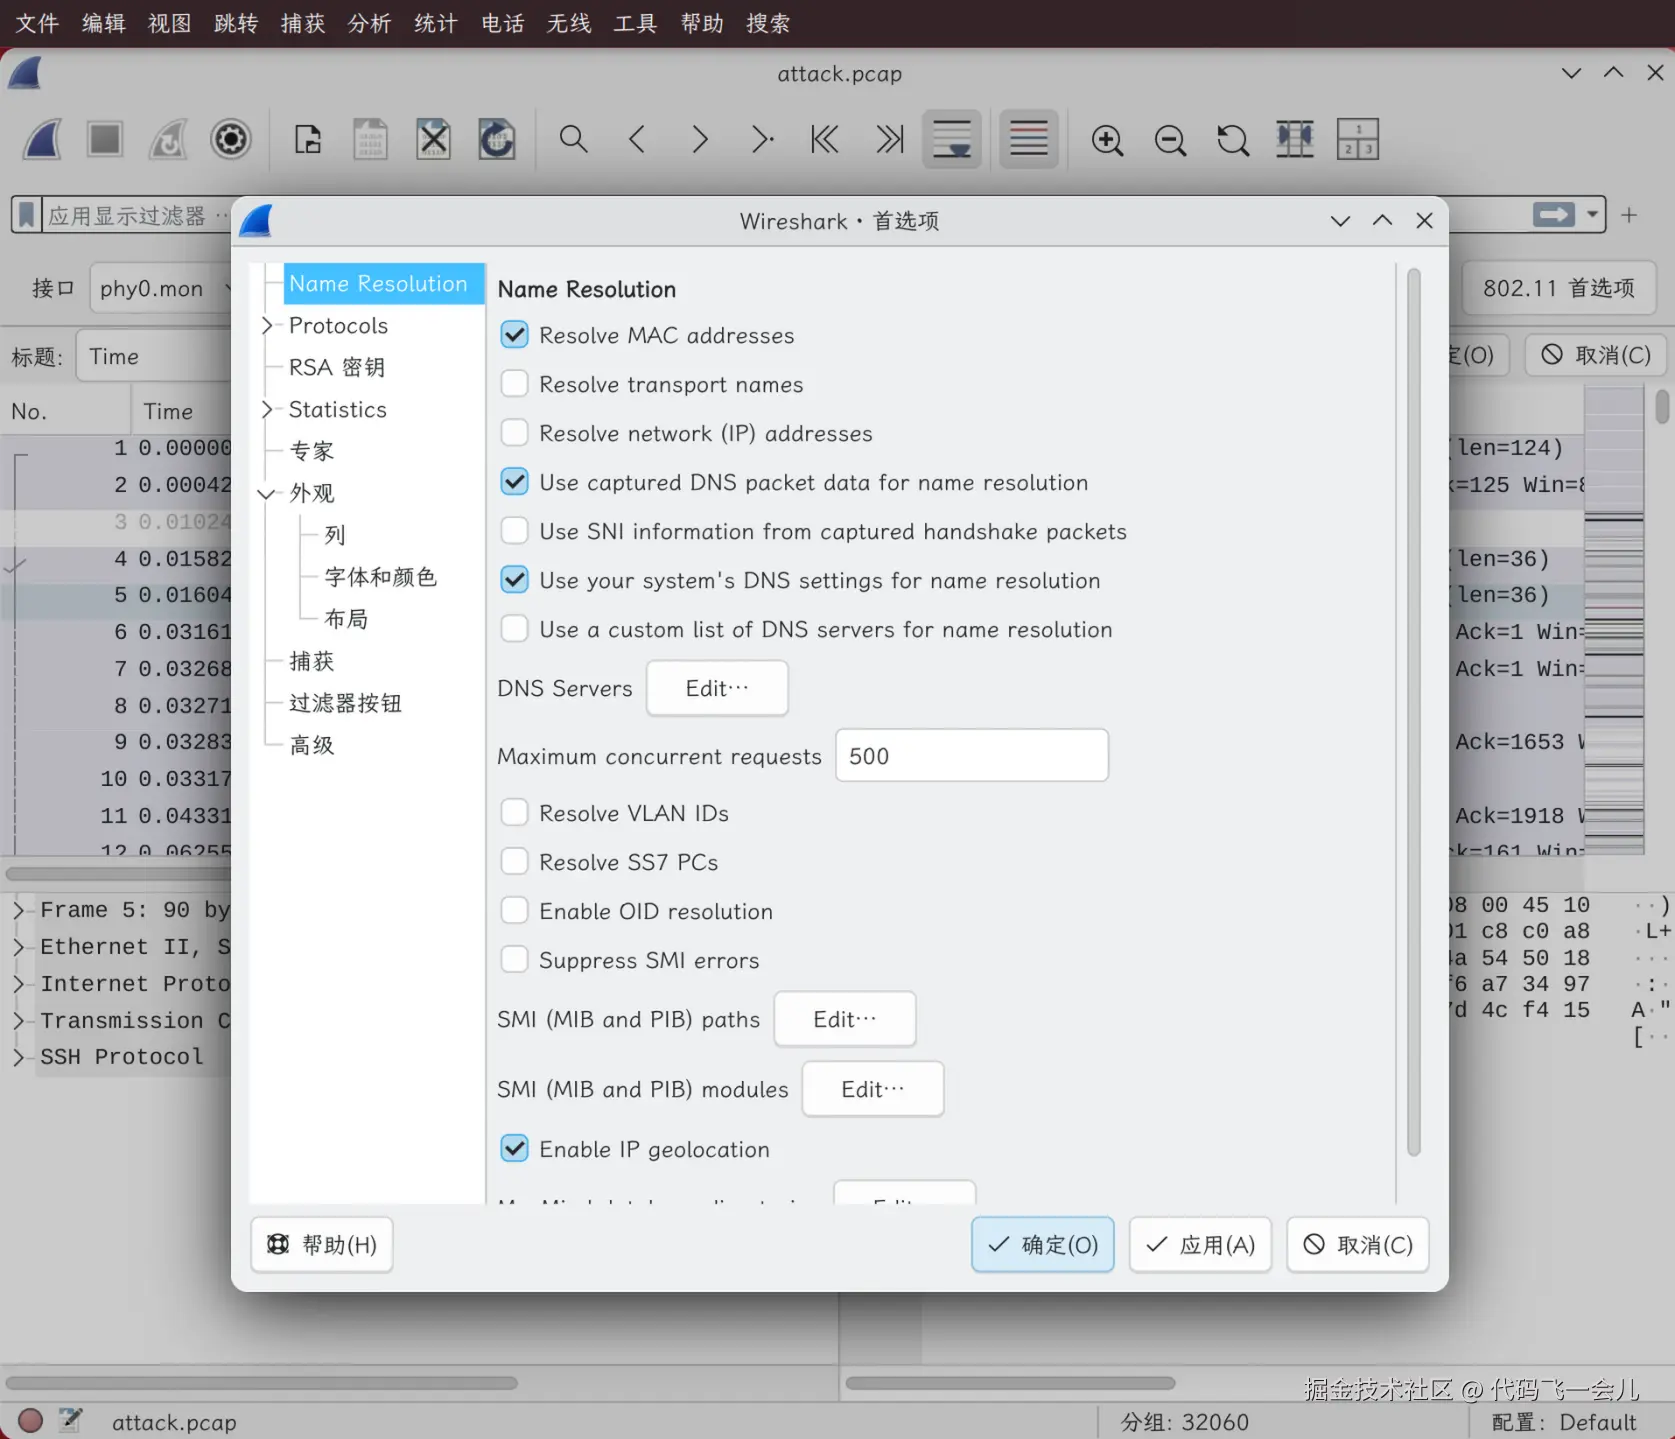Open a capture file icon

pos(308,139)
